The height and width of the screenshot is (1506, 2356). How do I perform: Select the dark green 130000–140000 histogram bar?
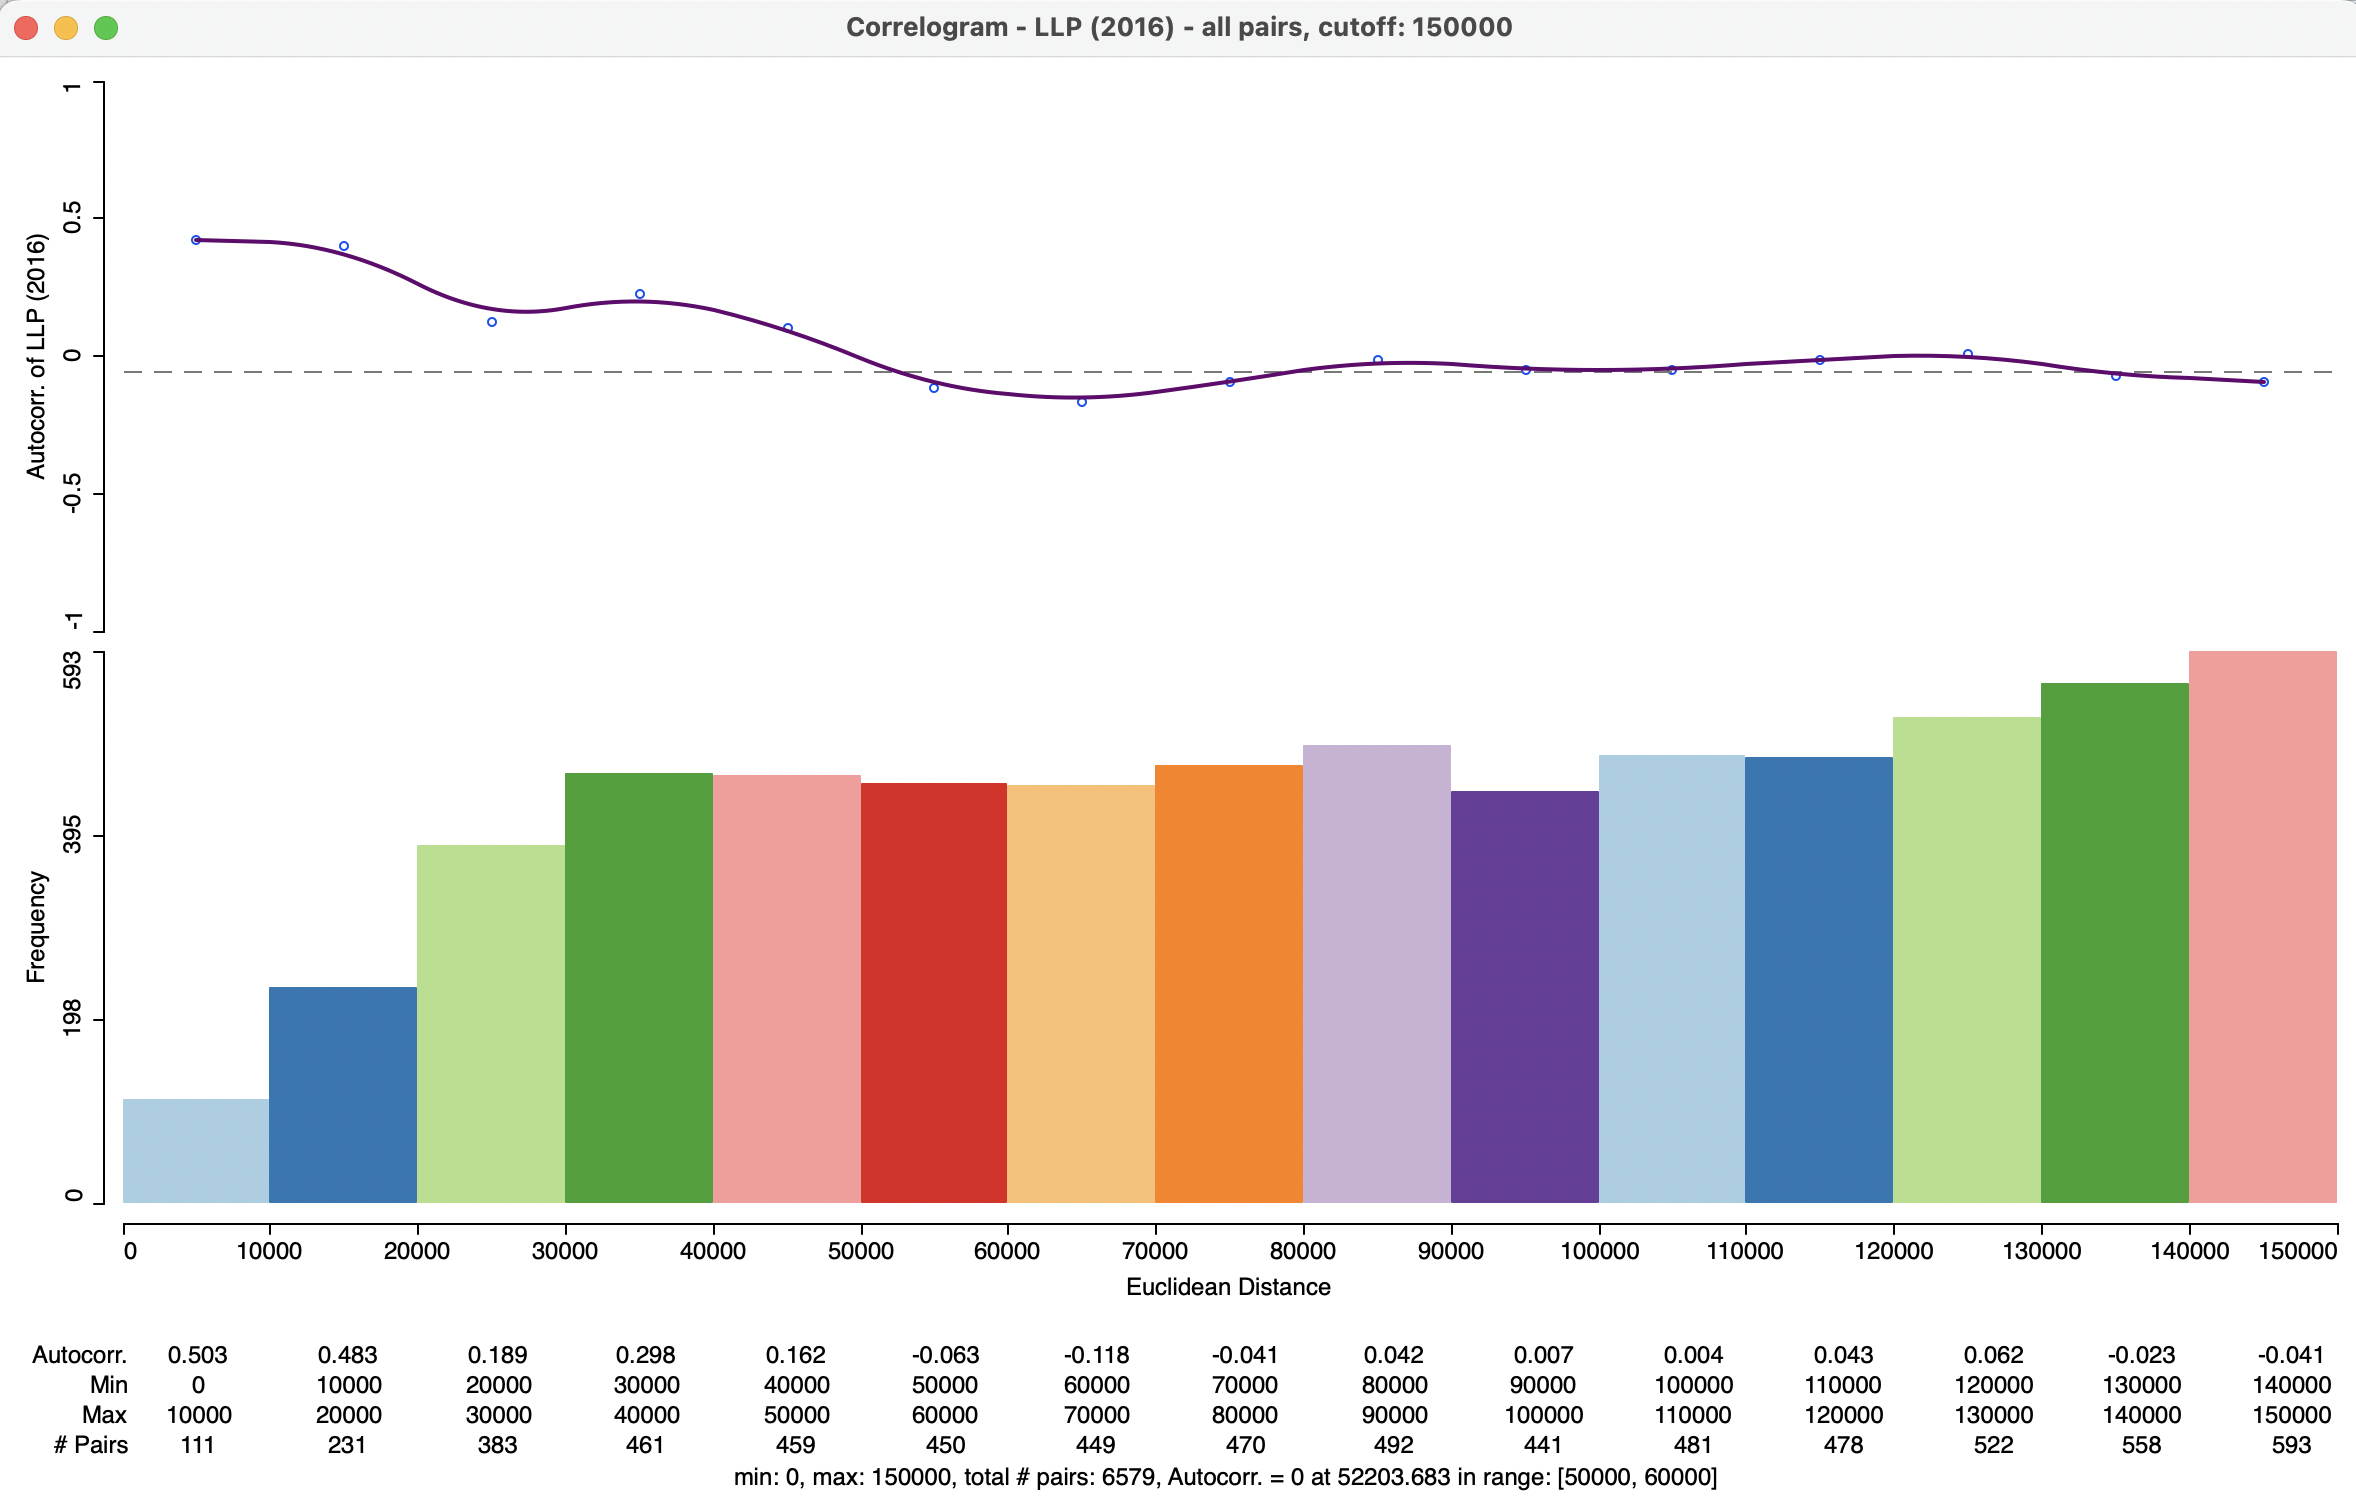pos(2115,943)
